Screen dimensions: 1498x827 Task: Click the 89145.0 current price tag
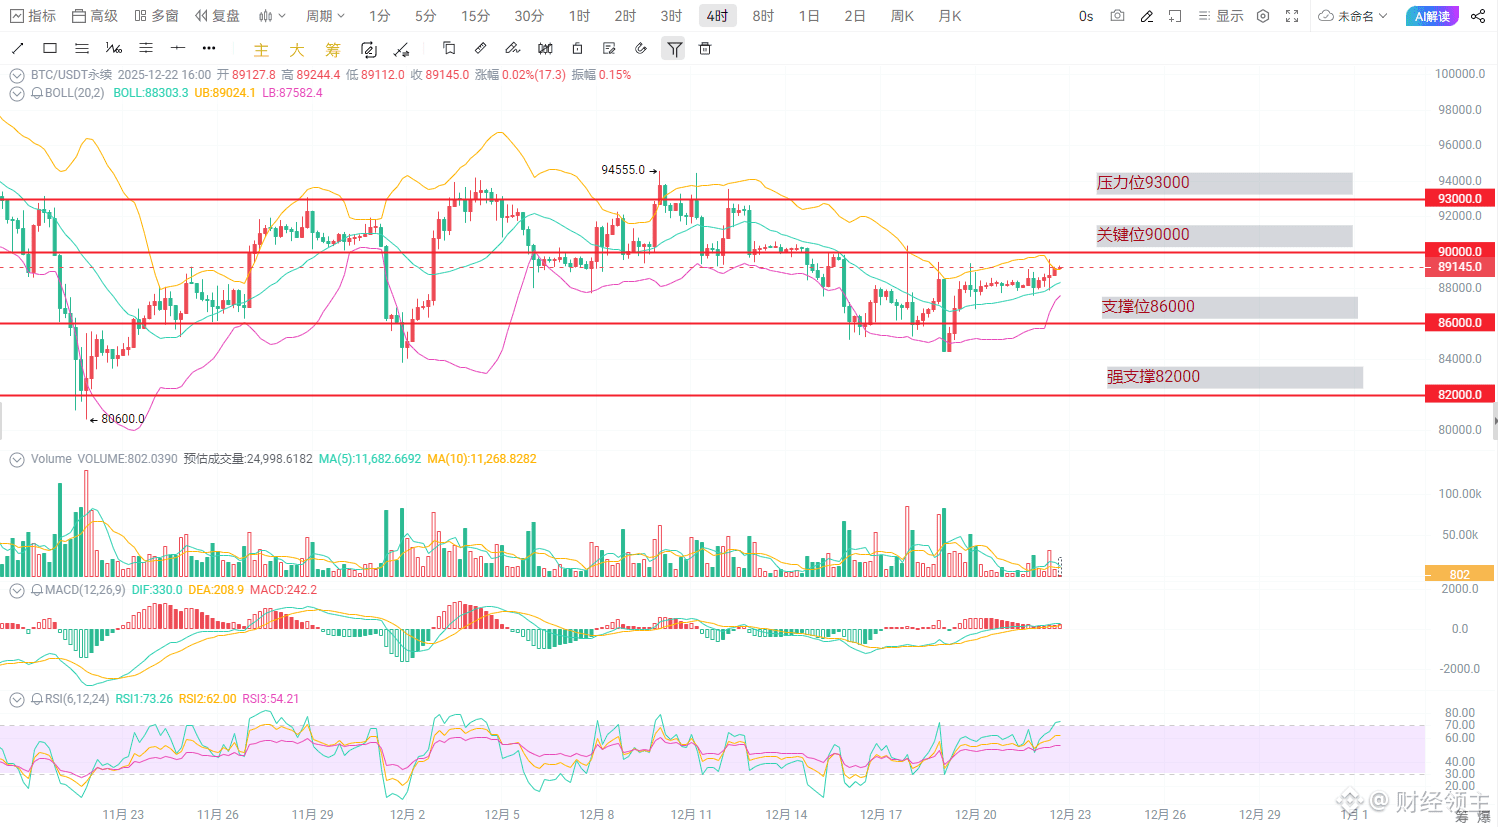[x=1460, y=267]
